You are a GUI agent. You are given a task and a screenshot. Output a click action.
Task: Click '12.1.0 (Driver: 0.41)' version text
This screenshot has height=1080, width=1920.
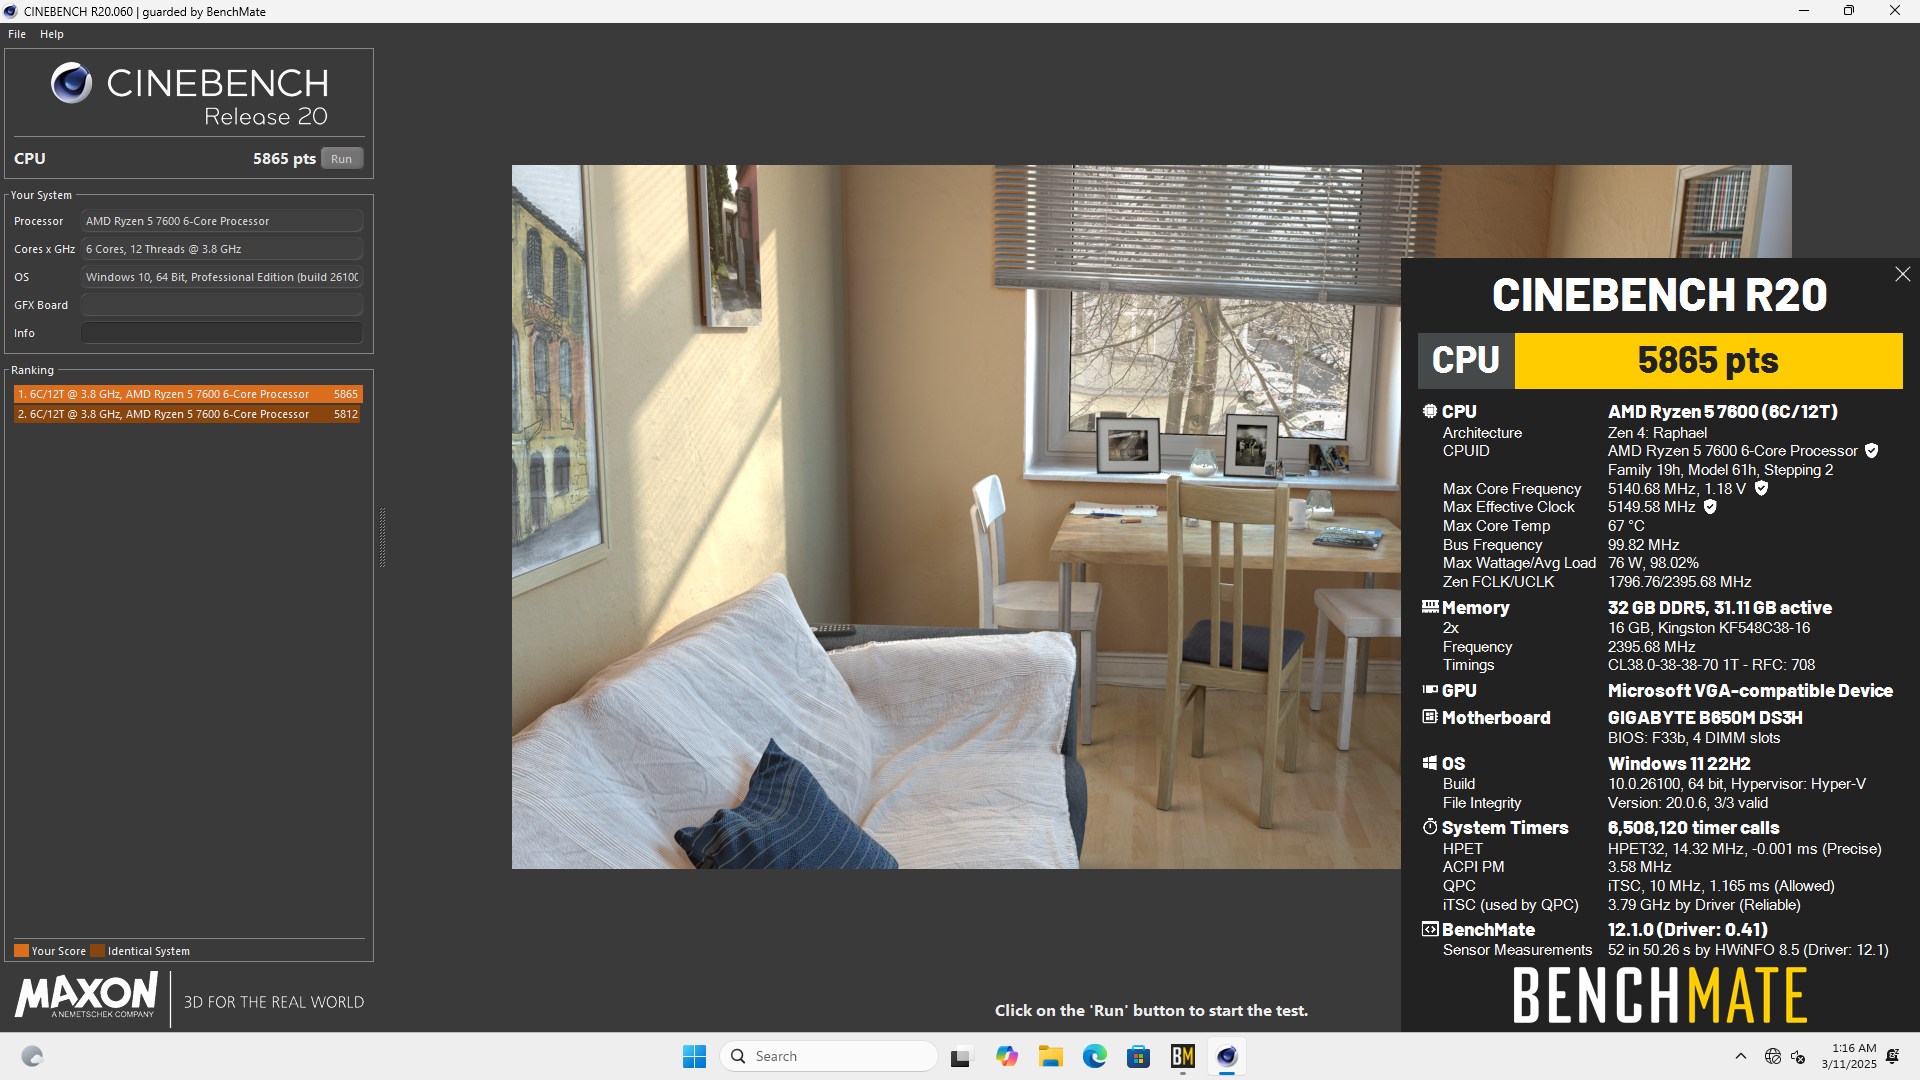1687,929
